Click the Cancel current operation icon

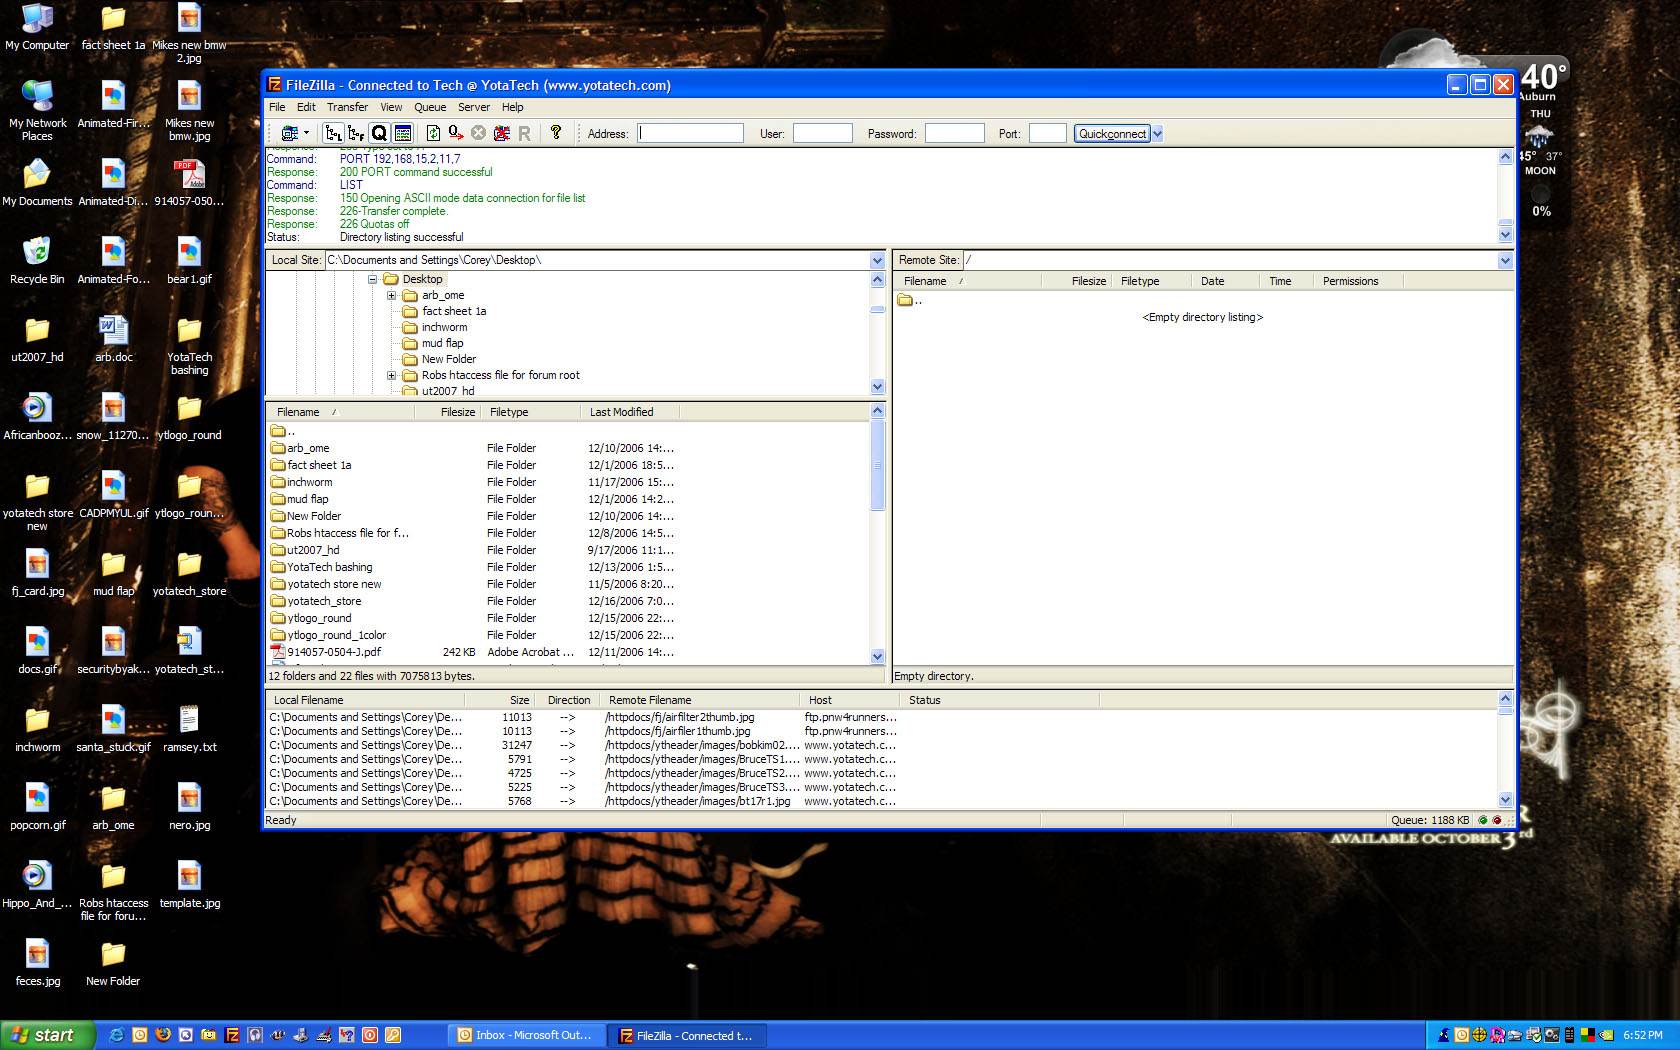pyautogui.click(x=478, y=133)
